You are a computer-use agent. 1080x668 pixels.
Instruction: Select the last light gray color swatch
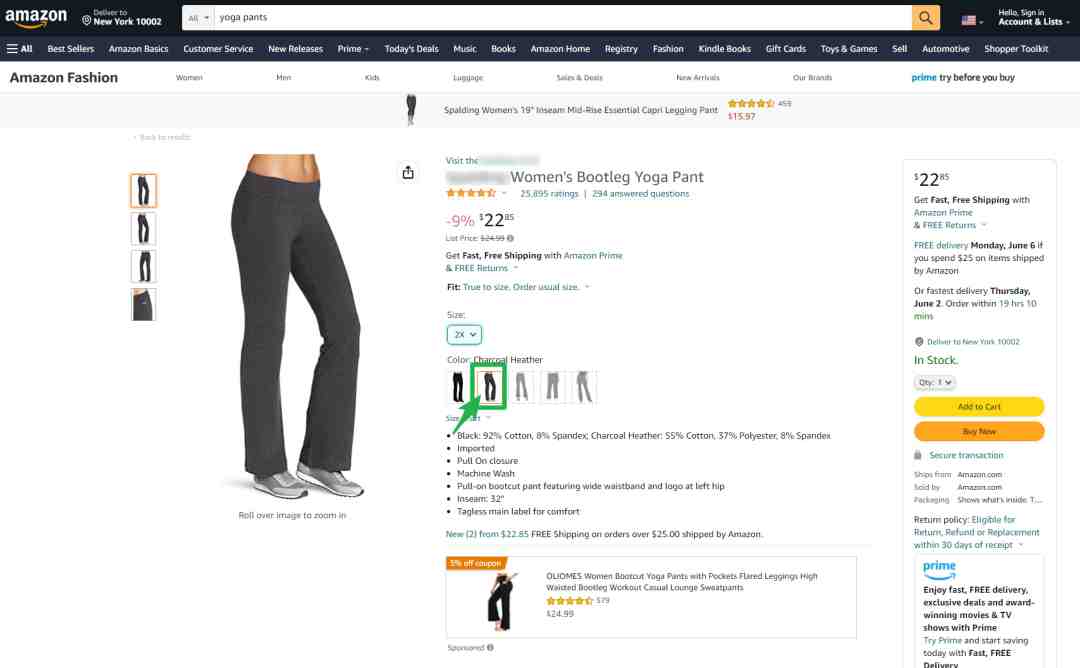tap(584, 386)
